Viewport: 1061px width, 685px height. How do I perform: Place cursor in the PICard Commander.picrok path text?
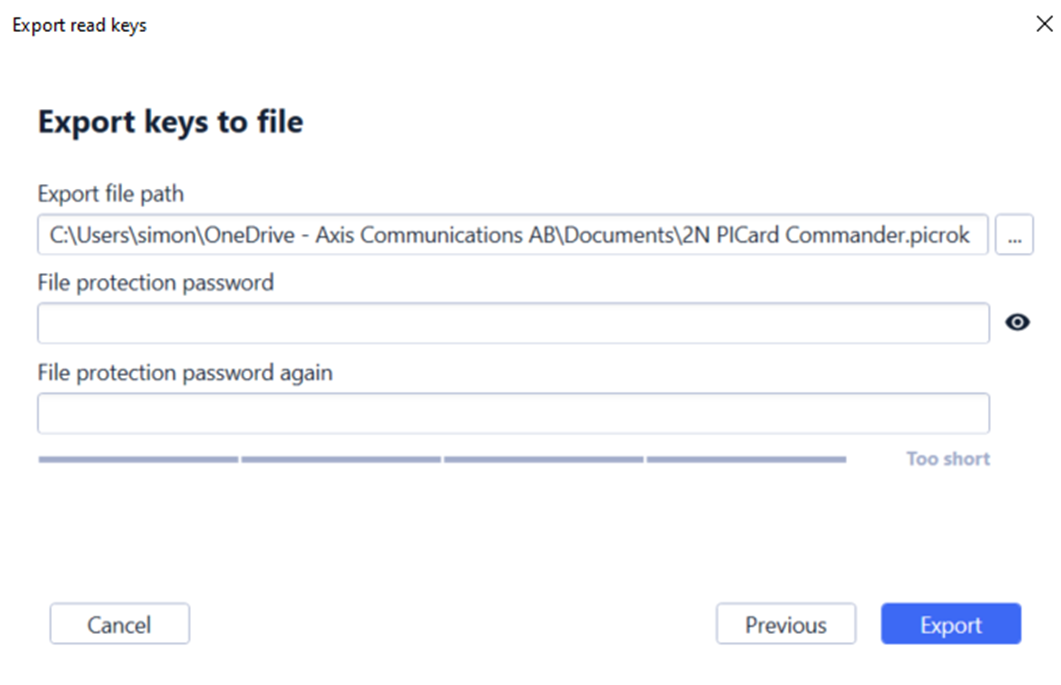(842, 235)
